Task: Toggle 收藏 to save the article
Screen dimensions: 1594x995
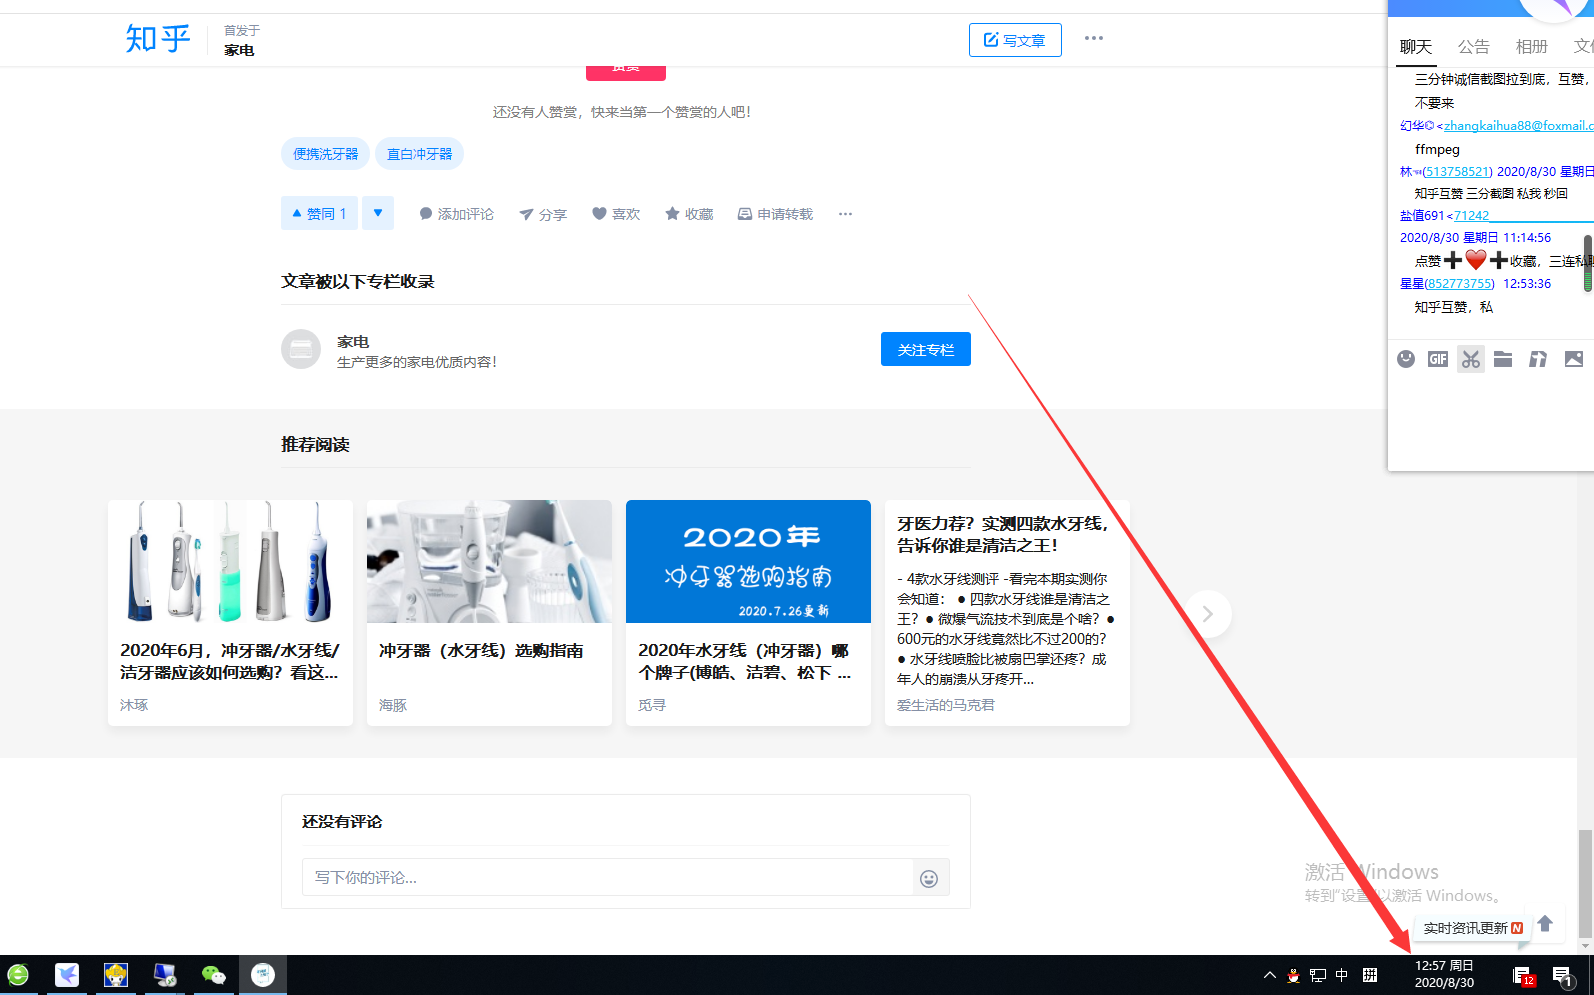Action: [689, 214]
